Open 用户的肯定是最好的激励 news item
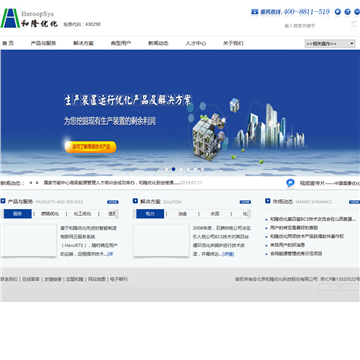Image resolution: width=360 pixels, height=360 pixels. point(294,228)
